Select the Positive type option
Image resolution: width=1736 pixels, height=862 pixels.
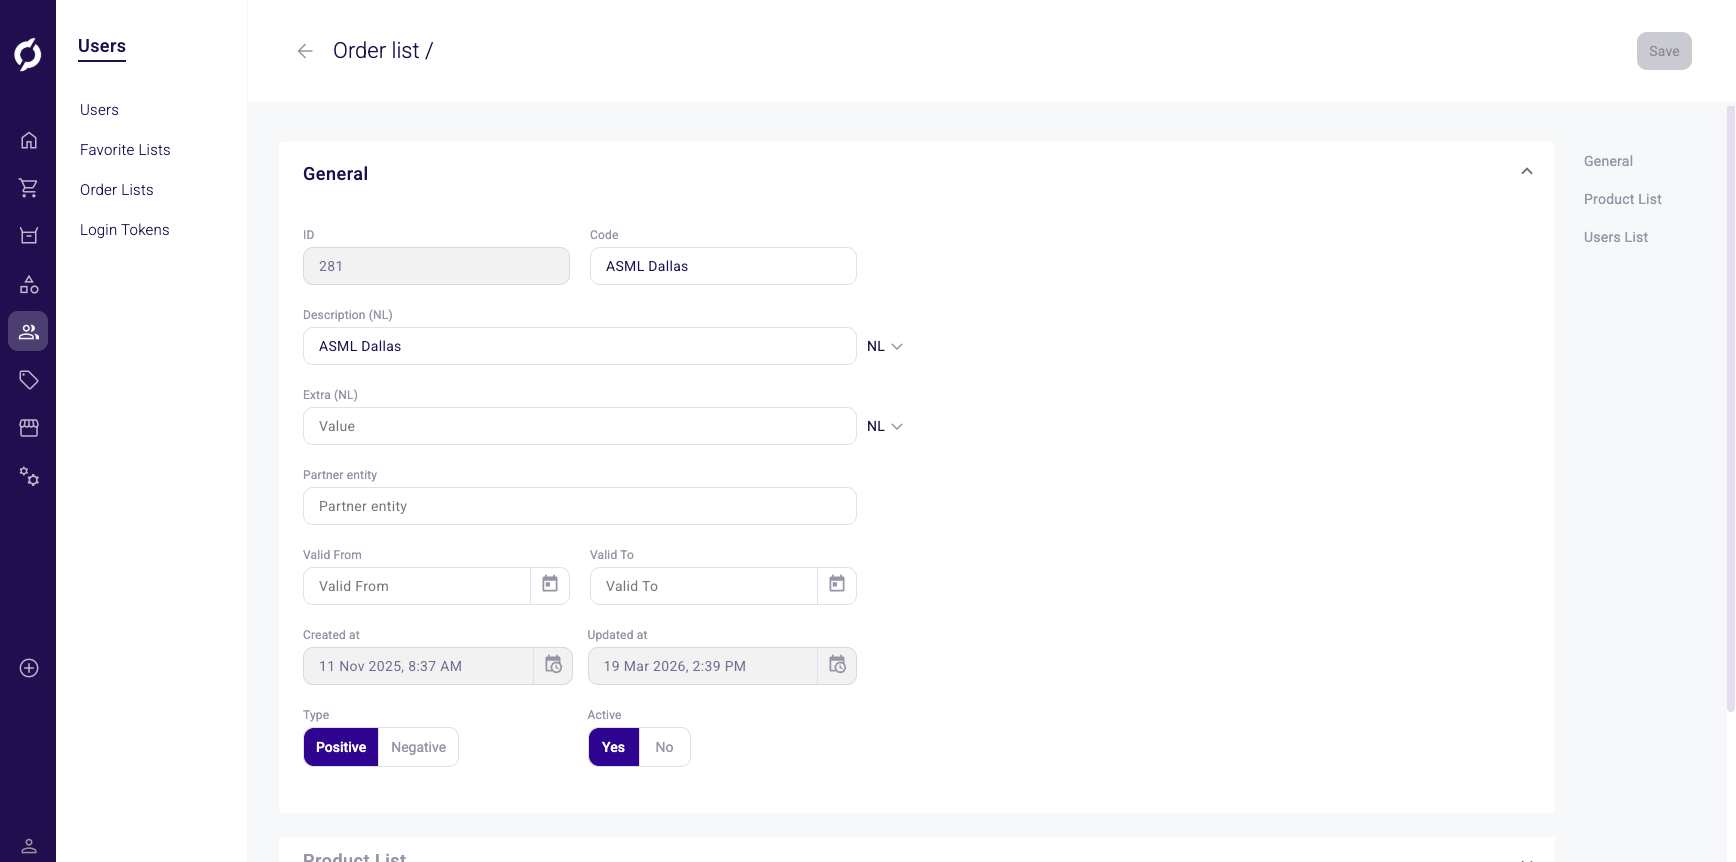tap(341, 747)
